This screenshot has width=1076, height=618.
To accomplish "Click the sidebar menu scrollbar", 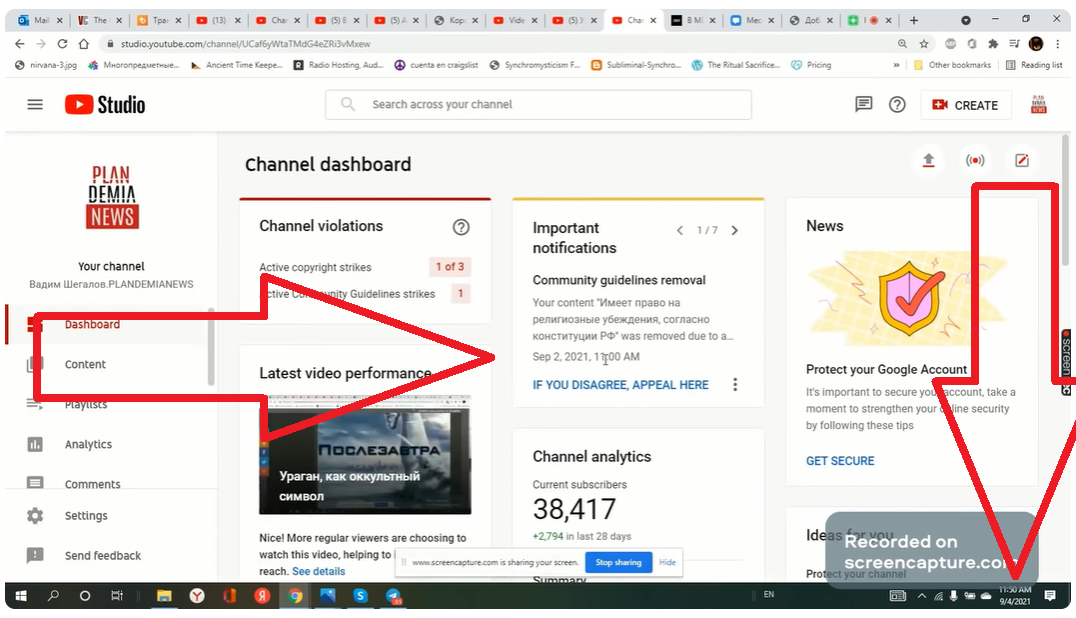I will click(211, 347).
